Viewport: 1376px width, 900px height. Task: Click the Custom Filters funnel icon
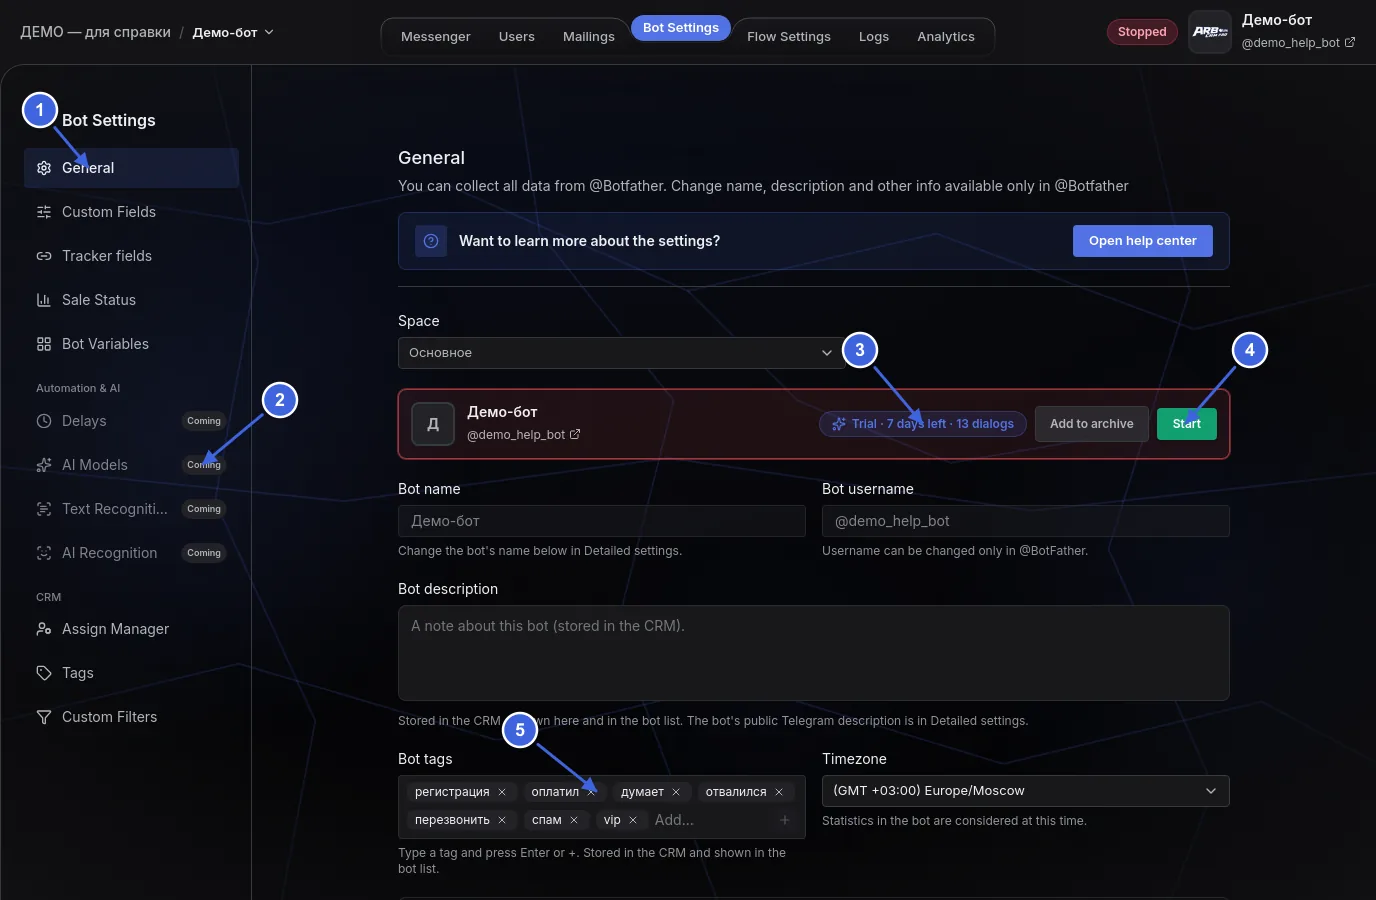44,717
